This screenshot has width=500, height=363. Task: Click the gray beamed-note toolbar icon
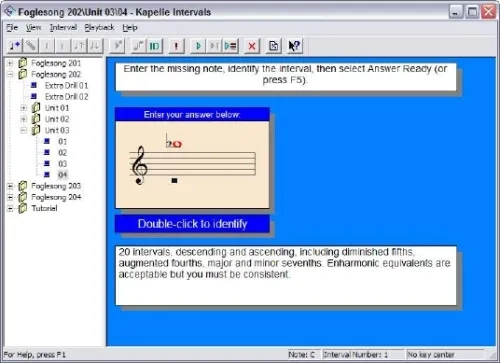point(138,46)
